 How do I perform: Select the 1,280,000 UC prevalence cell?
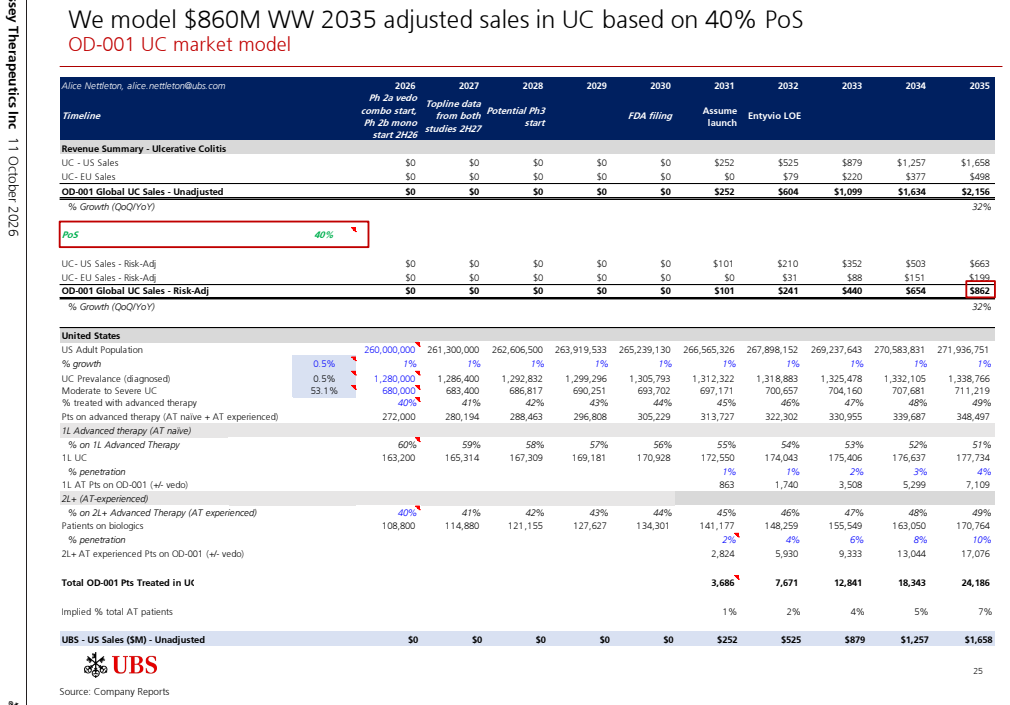pos(394,379)
